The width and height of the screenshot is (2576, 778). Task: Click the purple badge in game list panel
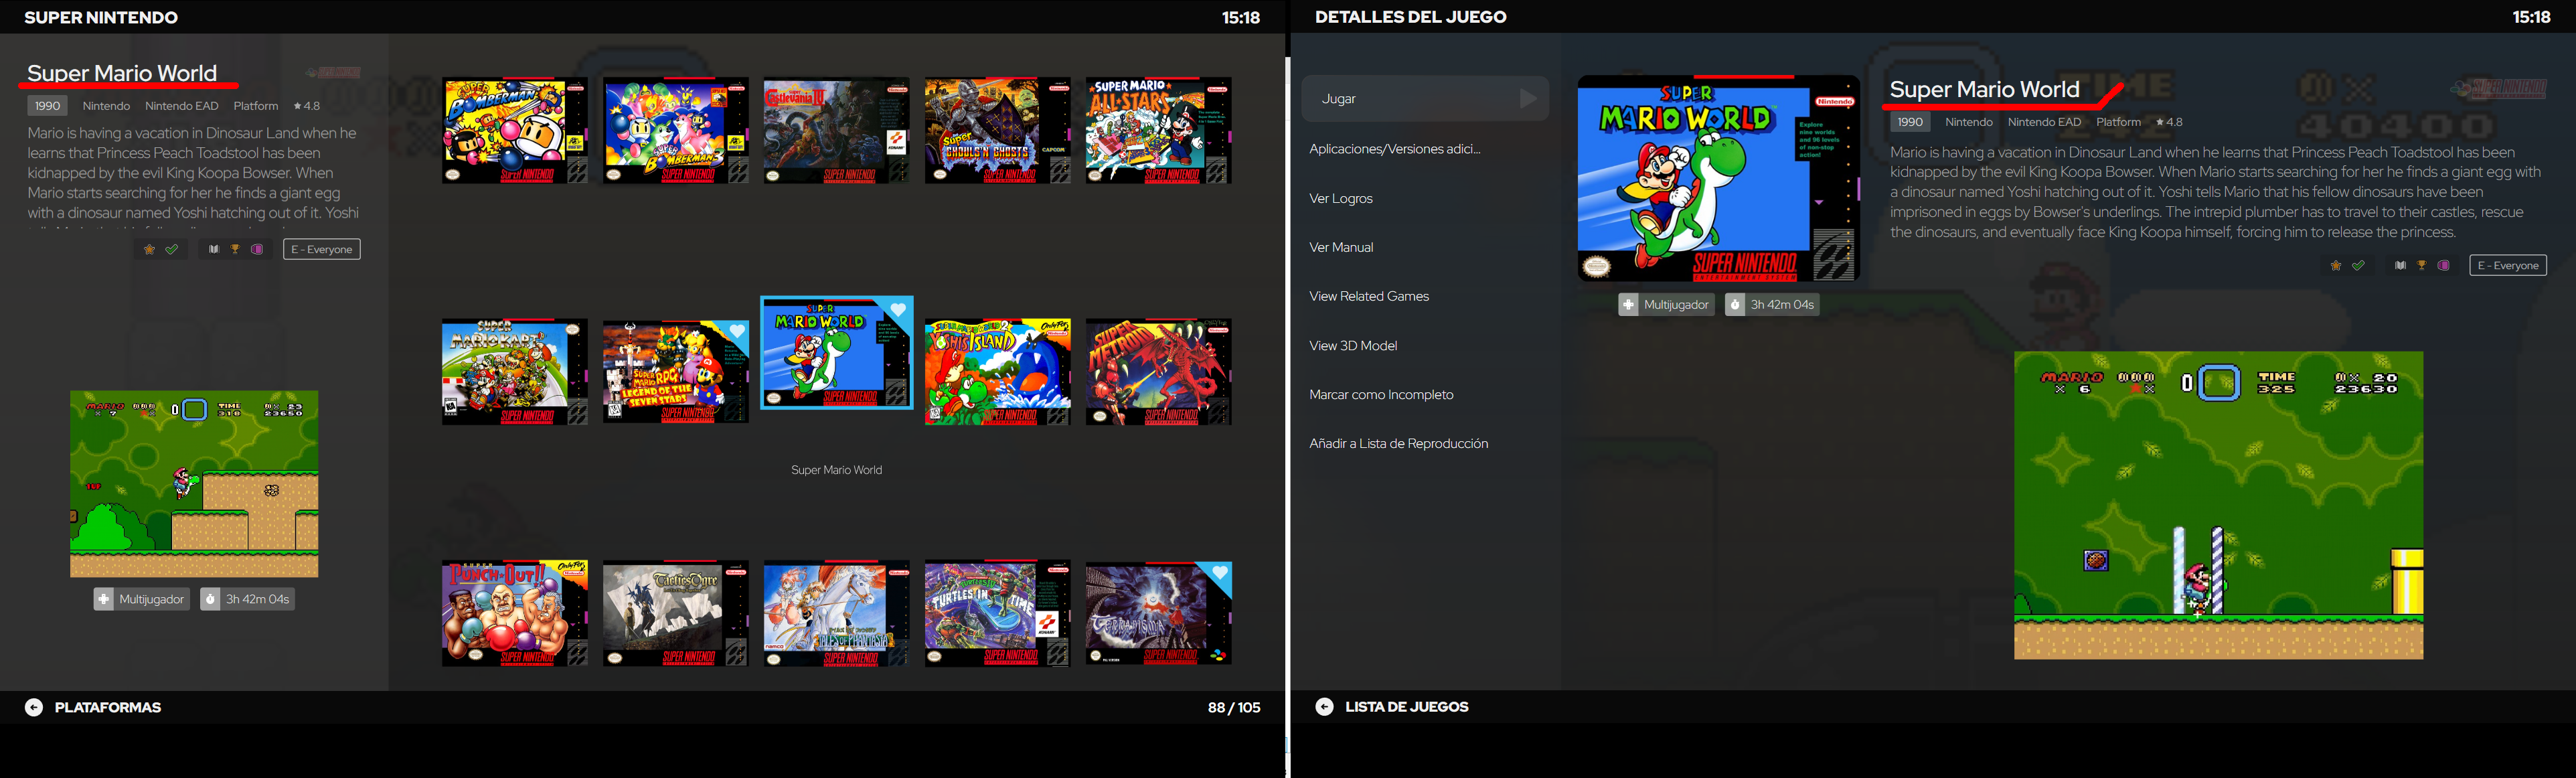point(257,249)
